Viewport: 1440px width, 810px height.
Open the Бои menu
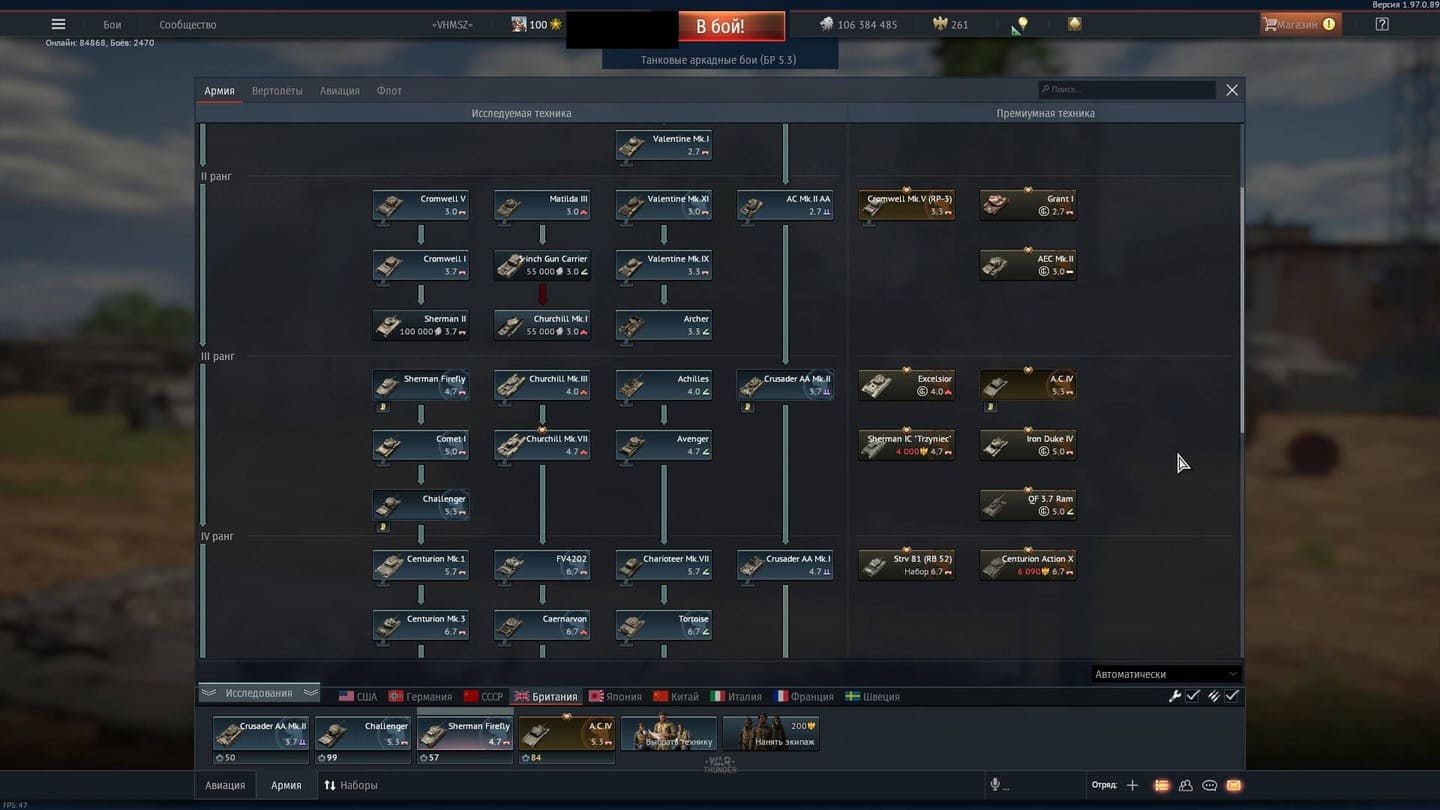pos(112,24)
